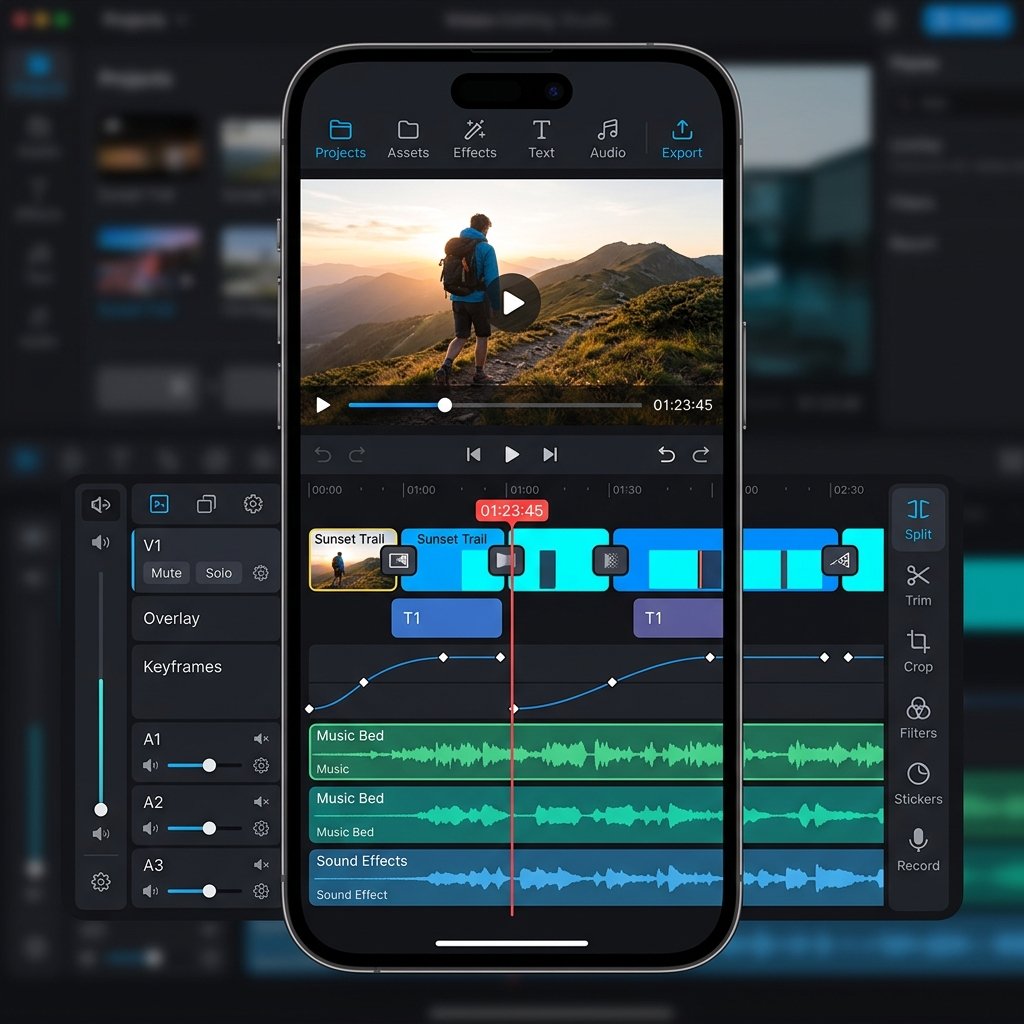
Task: Mute track A2 with speaker-x icon
Action: 261,801
